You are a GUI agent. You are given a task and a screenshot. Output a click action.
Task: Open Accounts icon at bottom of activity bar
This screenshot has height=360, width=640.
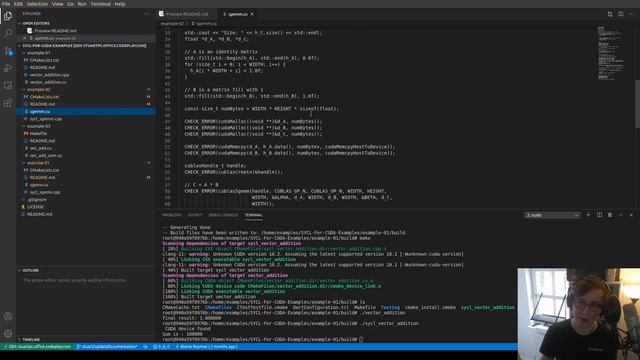8,316
